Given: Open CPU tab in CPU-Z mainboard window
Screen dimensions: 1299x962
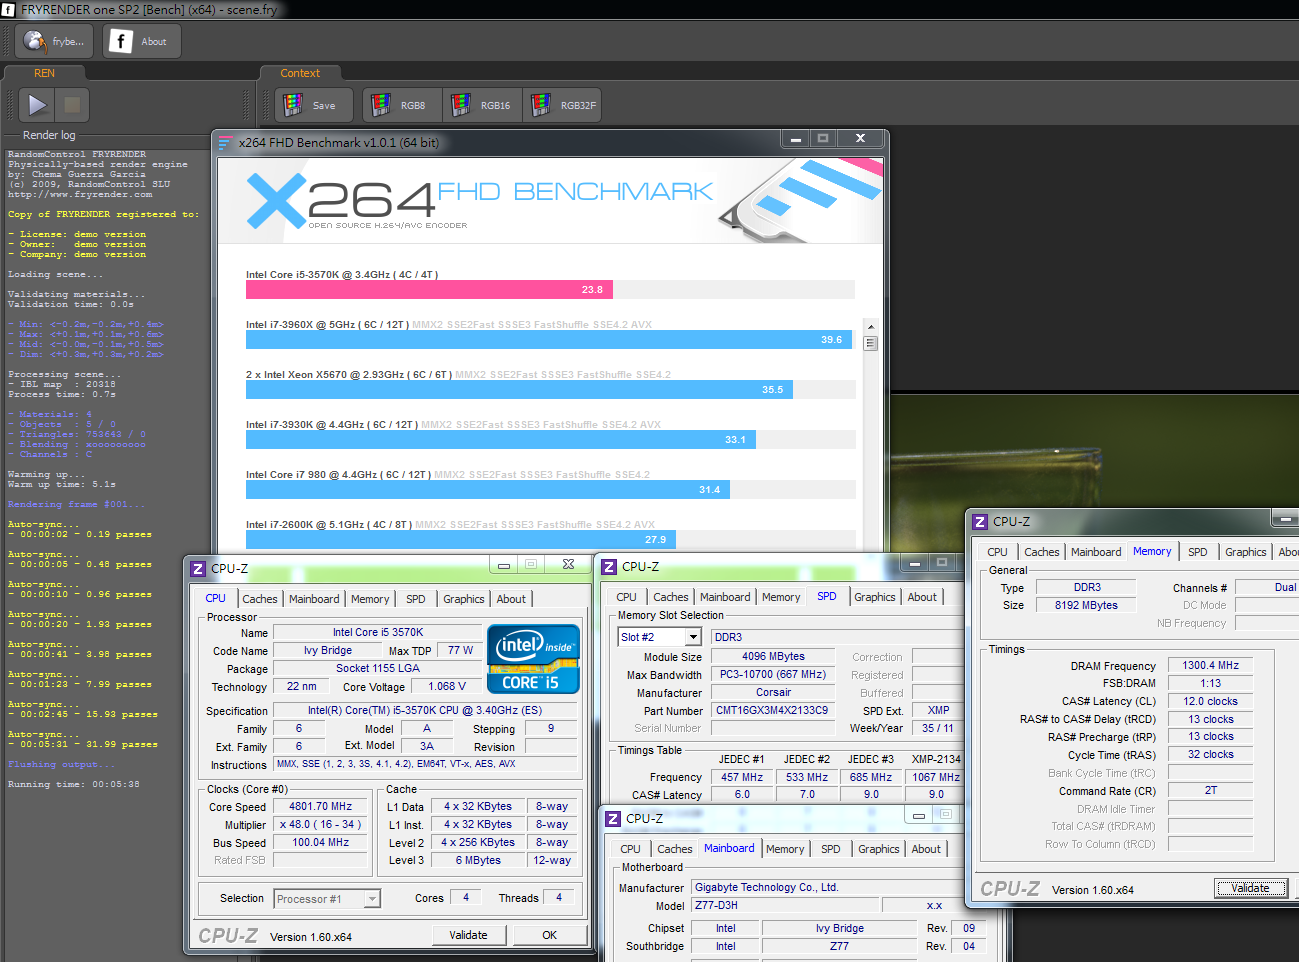Looking at the screenshot, I should 630,849.
